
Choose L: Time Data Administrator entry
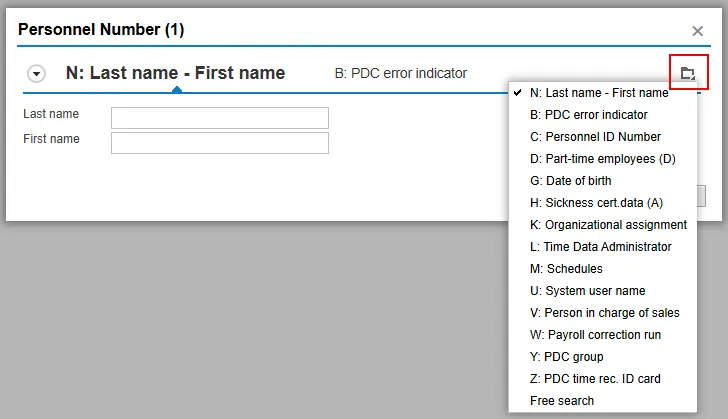[x=600, y=247]
